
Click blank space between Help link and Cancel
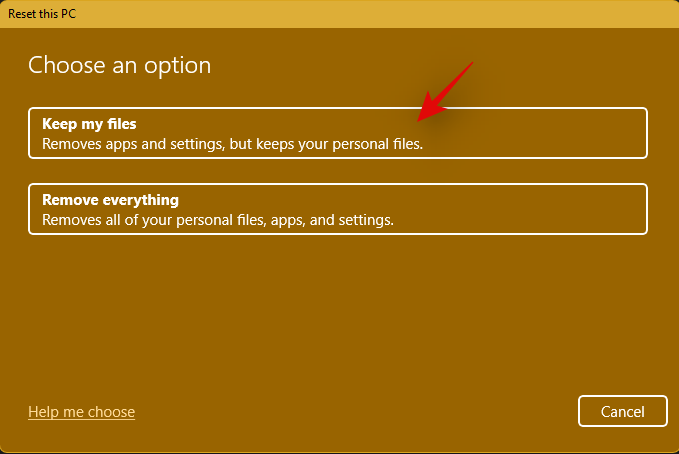tap(350, 412)
